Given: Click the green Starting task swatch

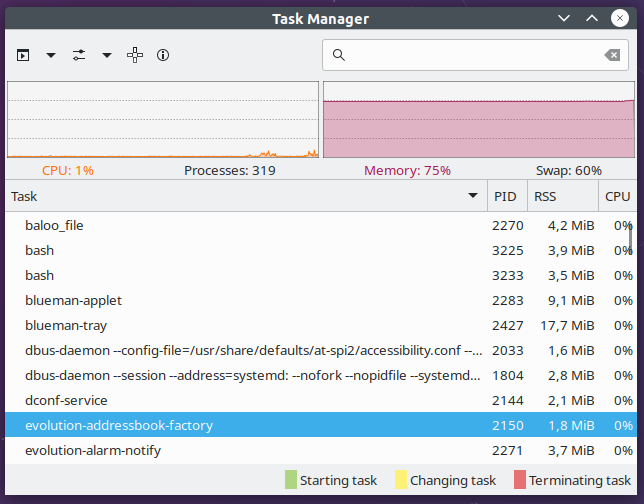Looking at the screenshot, I should point(291,480).
